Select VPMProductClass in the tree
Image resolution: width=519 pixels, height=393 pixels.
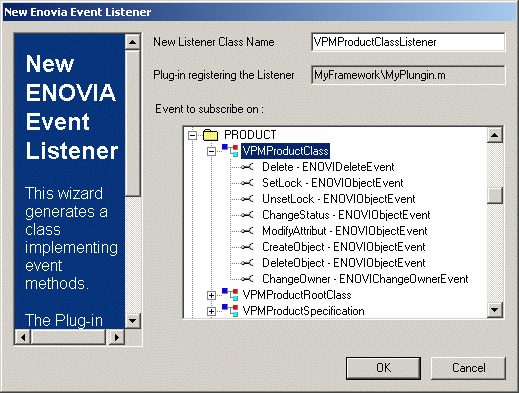point(285,151)
